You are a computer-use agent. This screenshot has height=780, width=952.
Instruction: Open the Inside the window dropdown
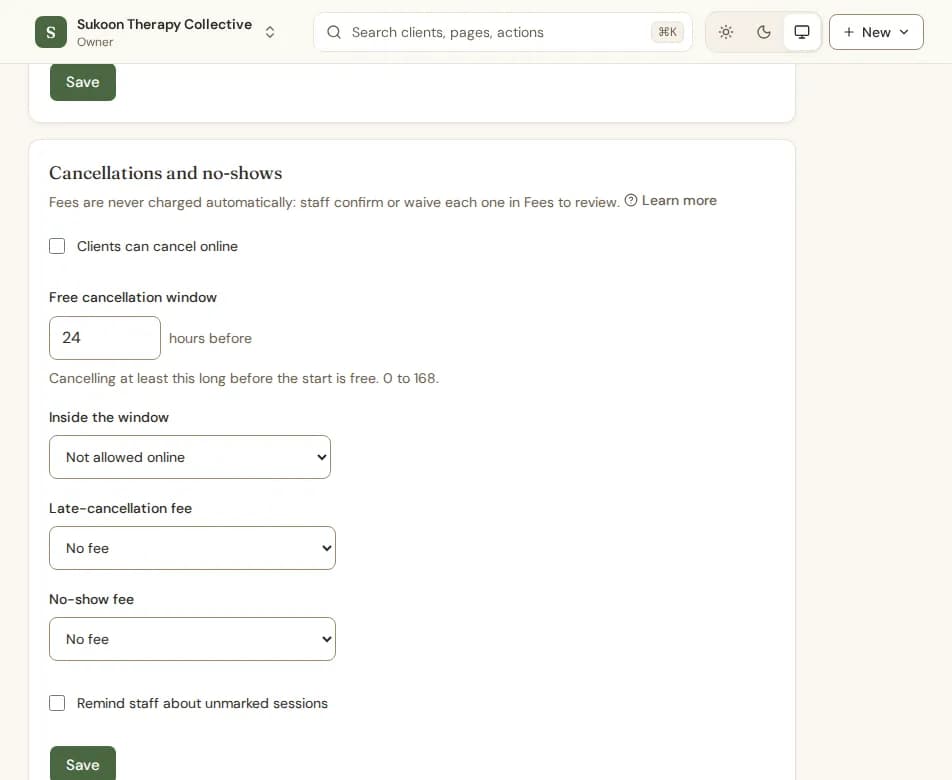coord(190,457)
